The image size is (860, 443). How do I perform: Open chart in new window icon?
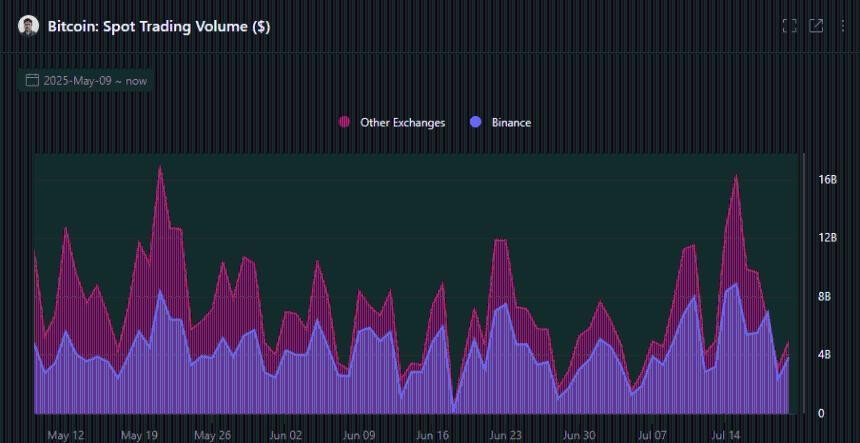pyautogui.click(x=816, y=26)
